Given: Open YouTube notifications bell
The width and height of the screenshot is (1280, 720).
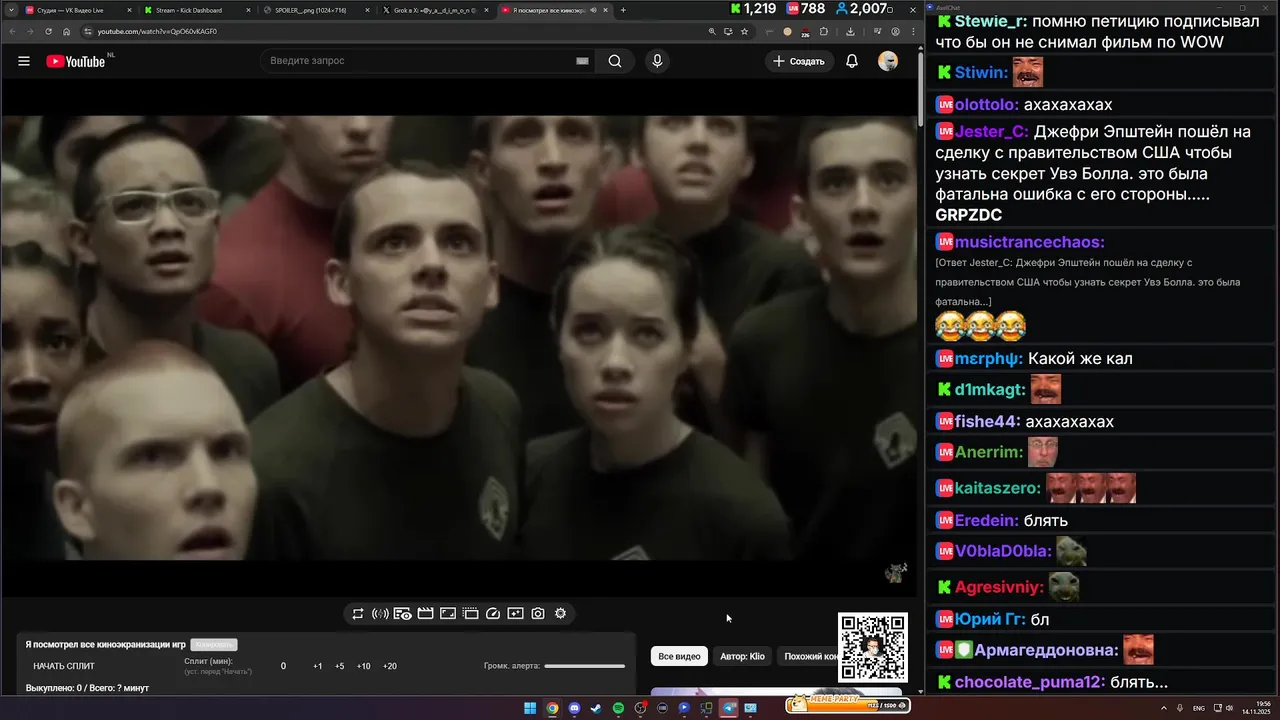Looking at the screenshot, I should pyautogui.click(x=852, y=61).
